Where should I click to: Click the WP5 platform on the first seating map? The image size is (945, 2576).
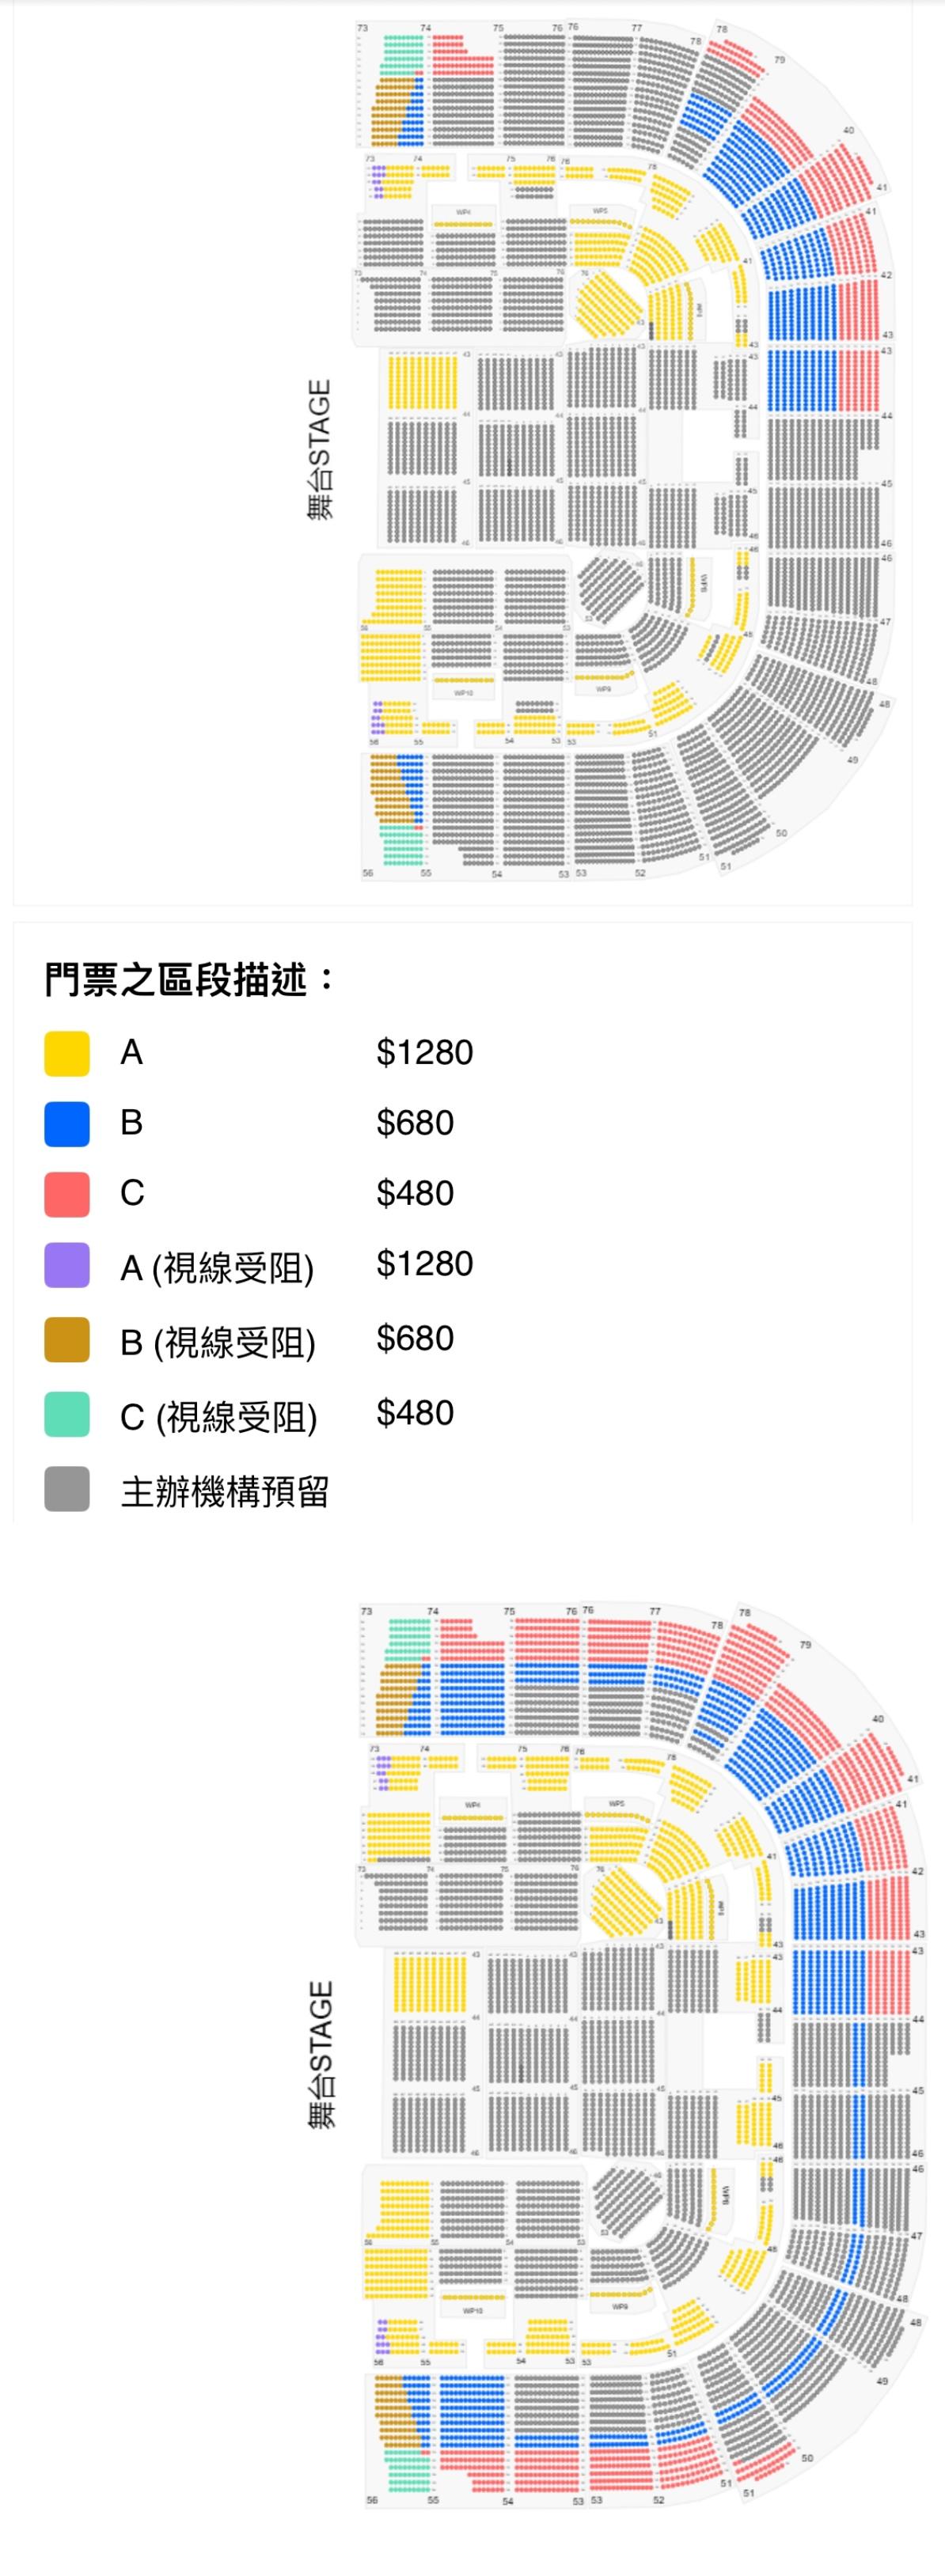(599, 211)
